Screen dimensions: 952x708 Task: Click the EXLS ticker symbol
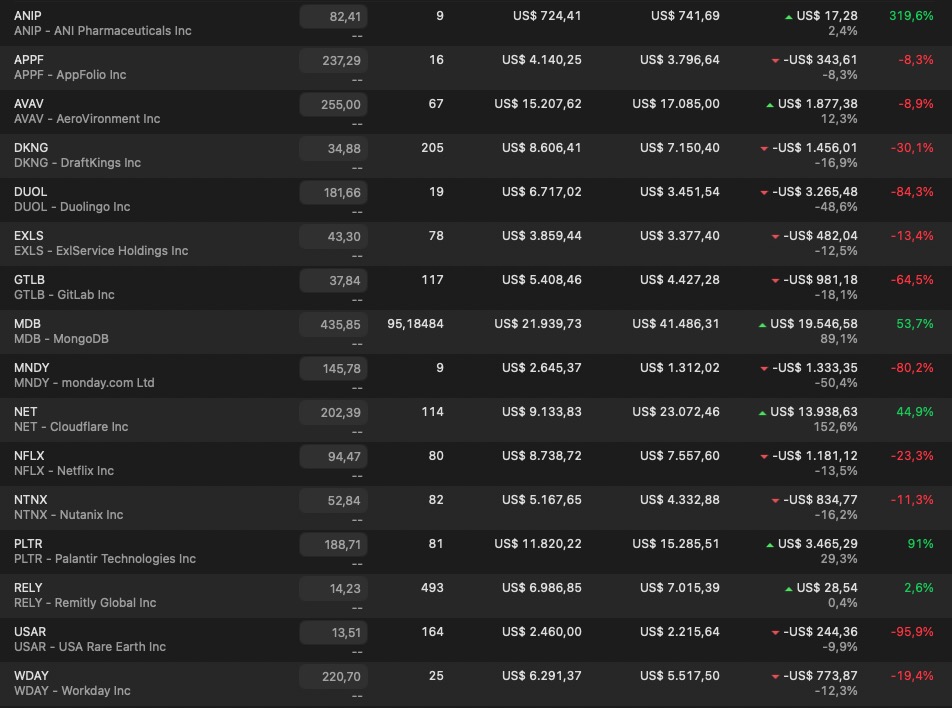[29, 236]
